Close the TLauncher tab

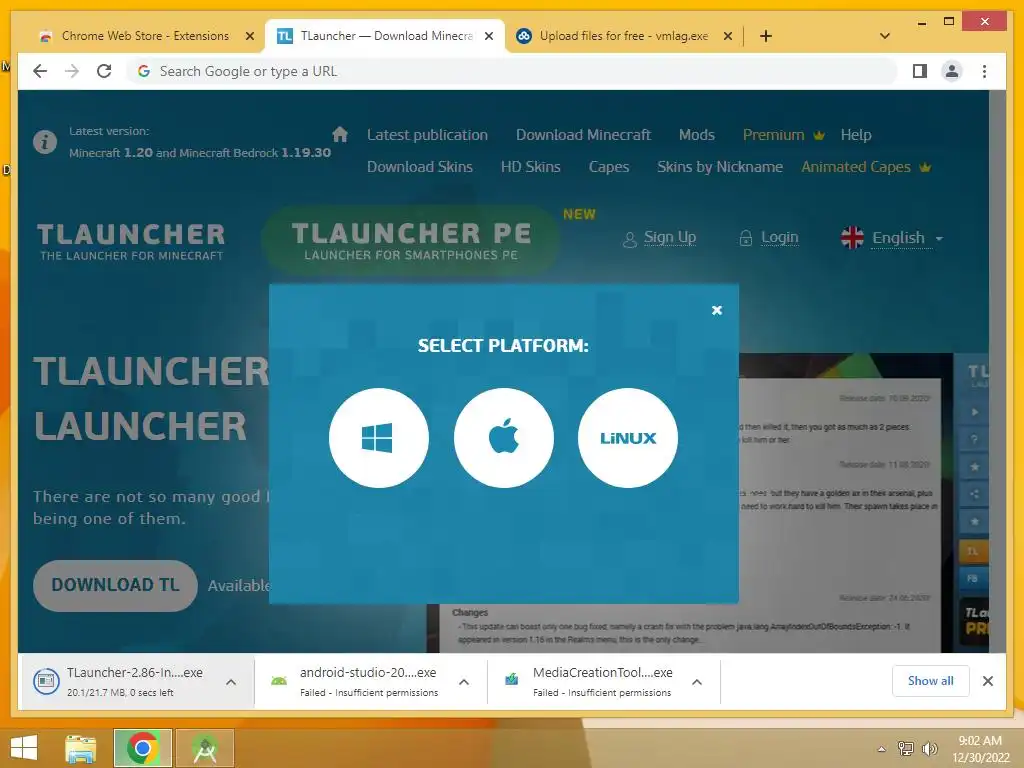coord(488,36)
